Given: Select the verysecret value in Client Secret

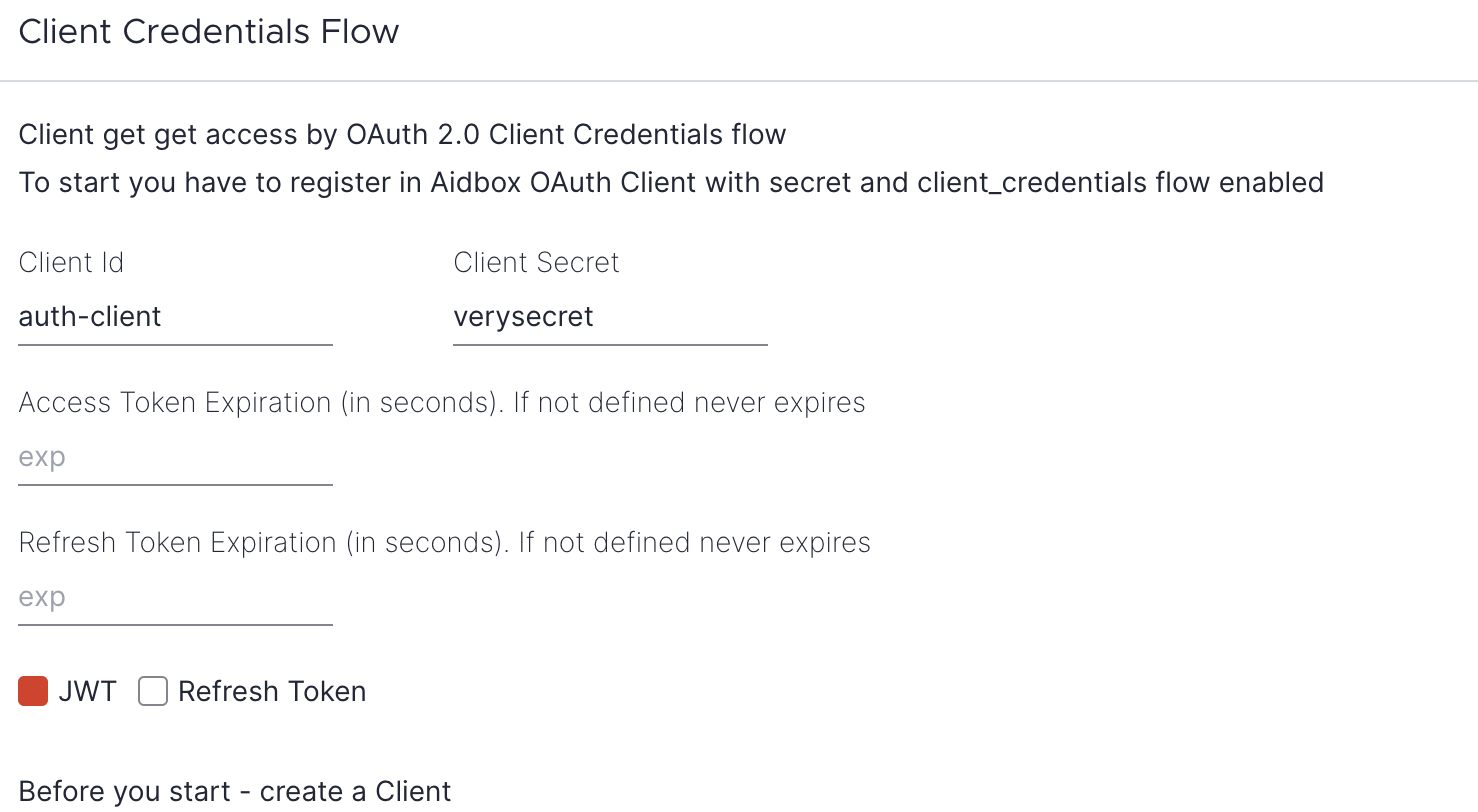Looking at the screenshot, I should tap(523, 317).
